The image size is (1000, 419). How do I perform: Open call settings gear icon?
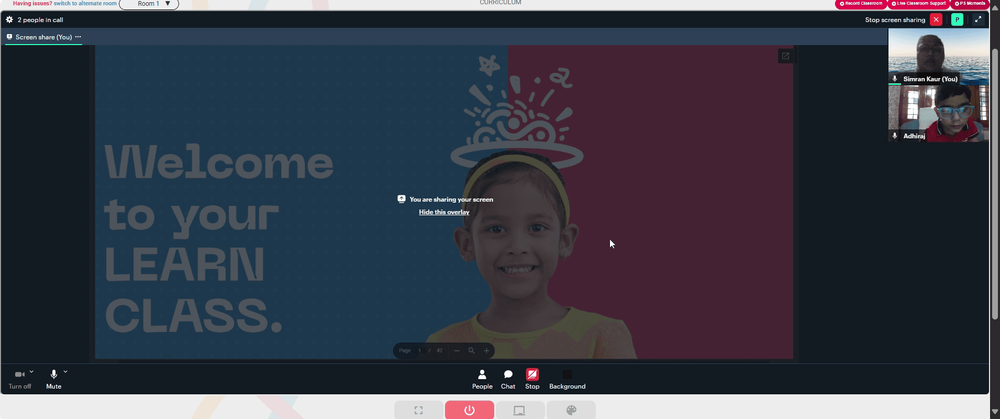(10, 20)
